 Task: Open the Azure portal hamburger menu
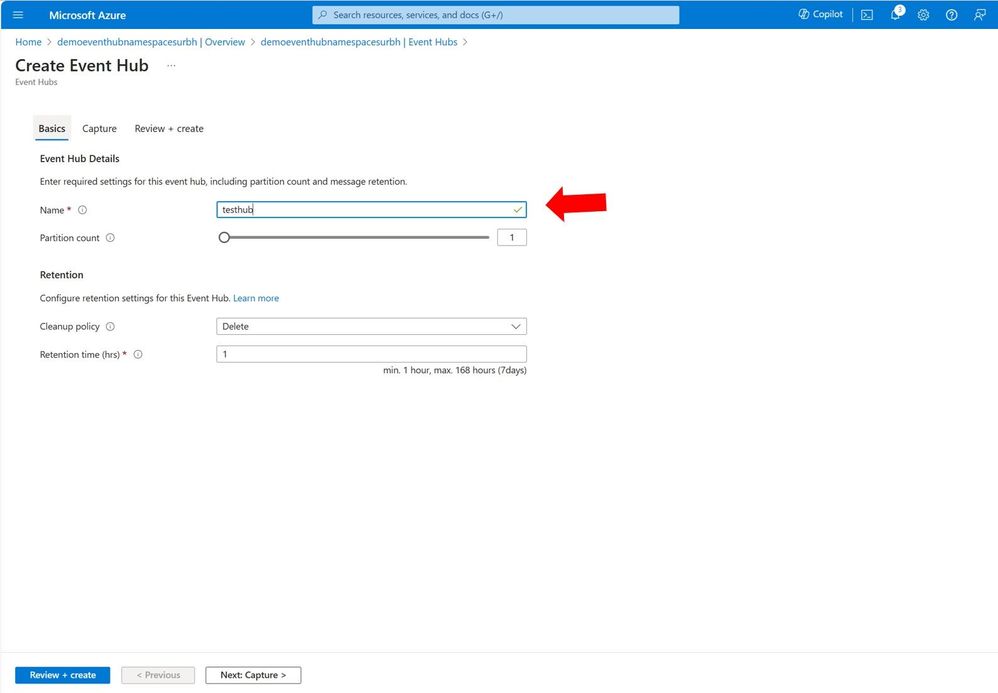click(18, 15)
